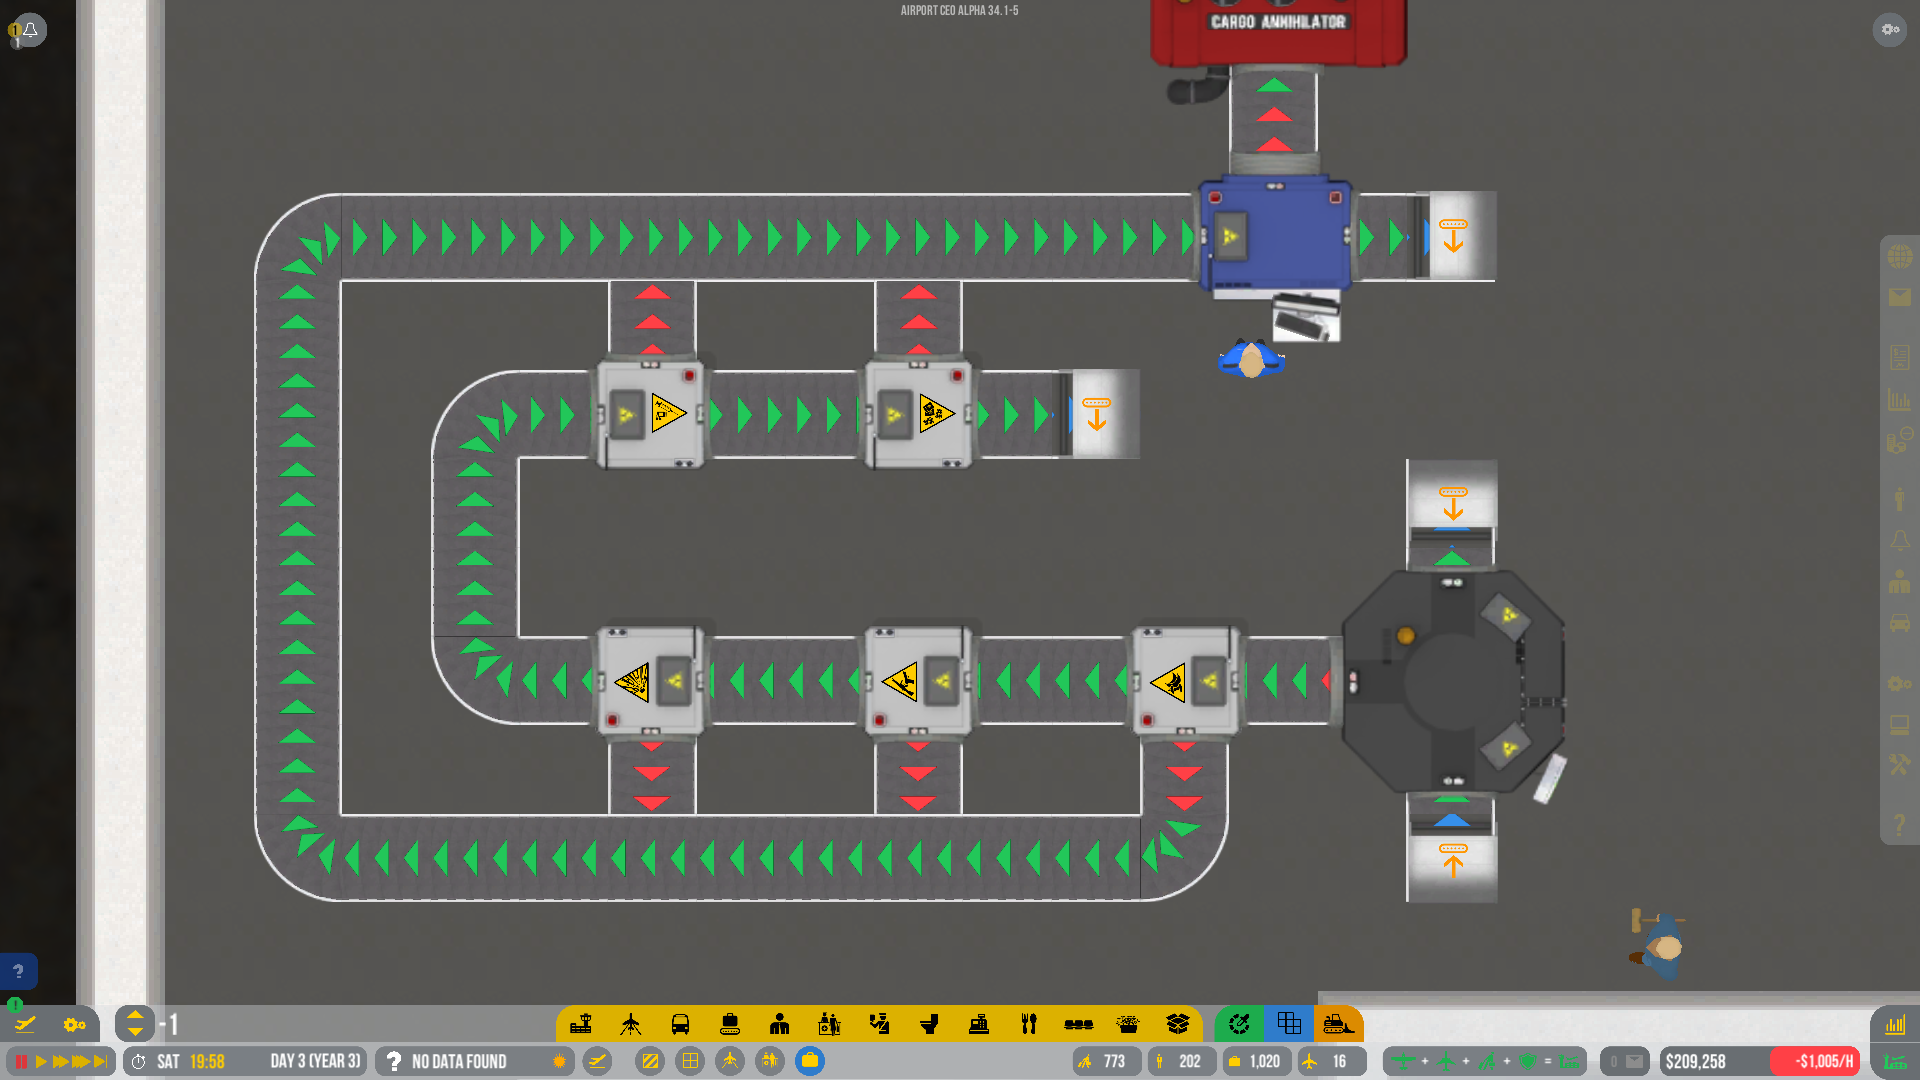Open the settings gears in the top-right corner
Viewport: 1920px width, 1080px height.
pyautogui.click(x=1890, y=29)
